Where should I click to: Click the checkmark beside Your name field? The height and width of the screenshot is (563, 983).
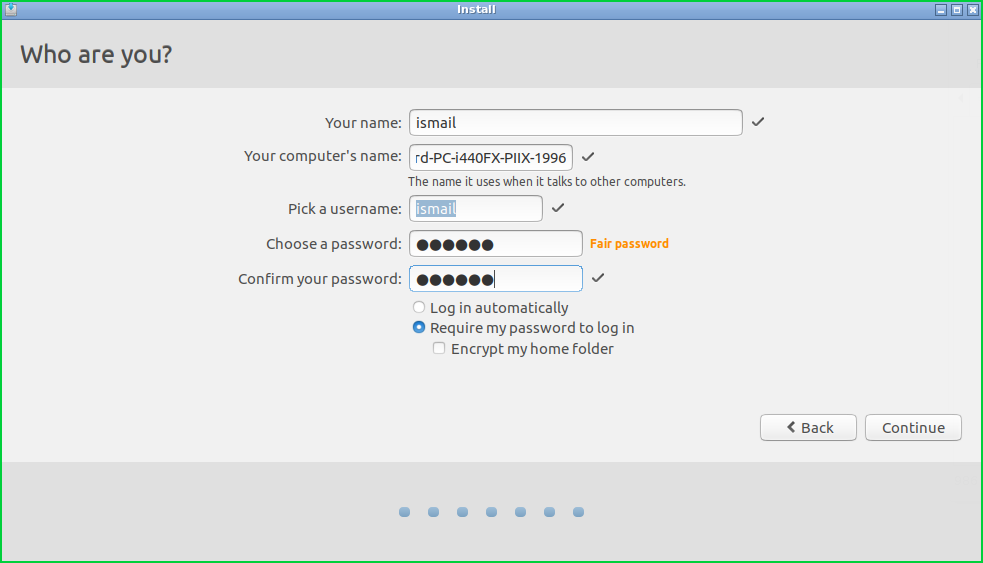coord(758,122)
